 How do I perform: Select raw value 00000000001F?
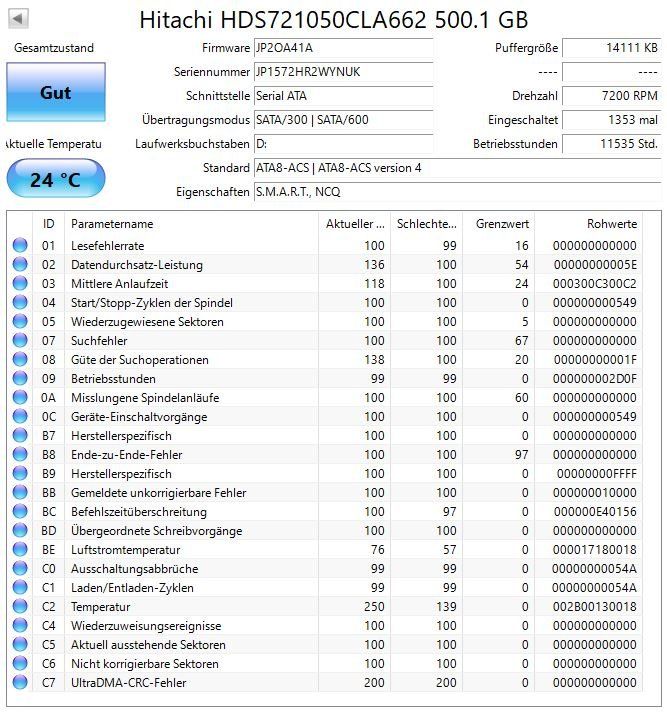coord(595,360)
